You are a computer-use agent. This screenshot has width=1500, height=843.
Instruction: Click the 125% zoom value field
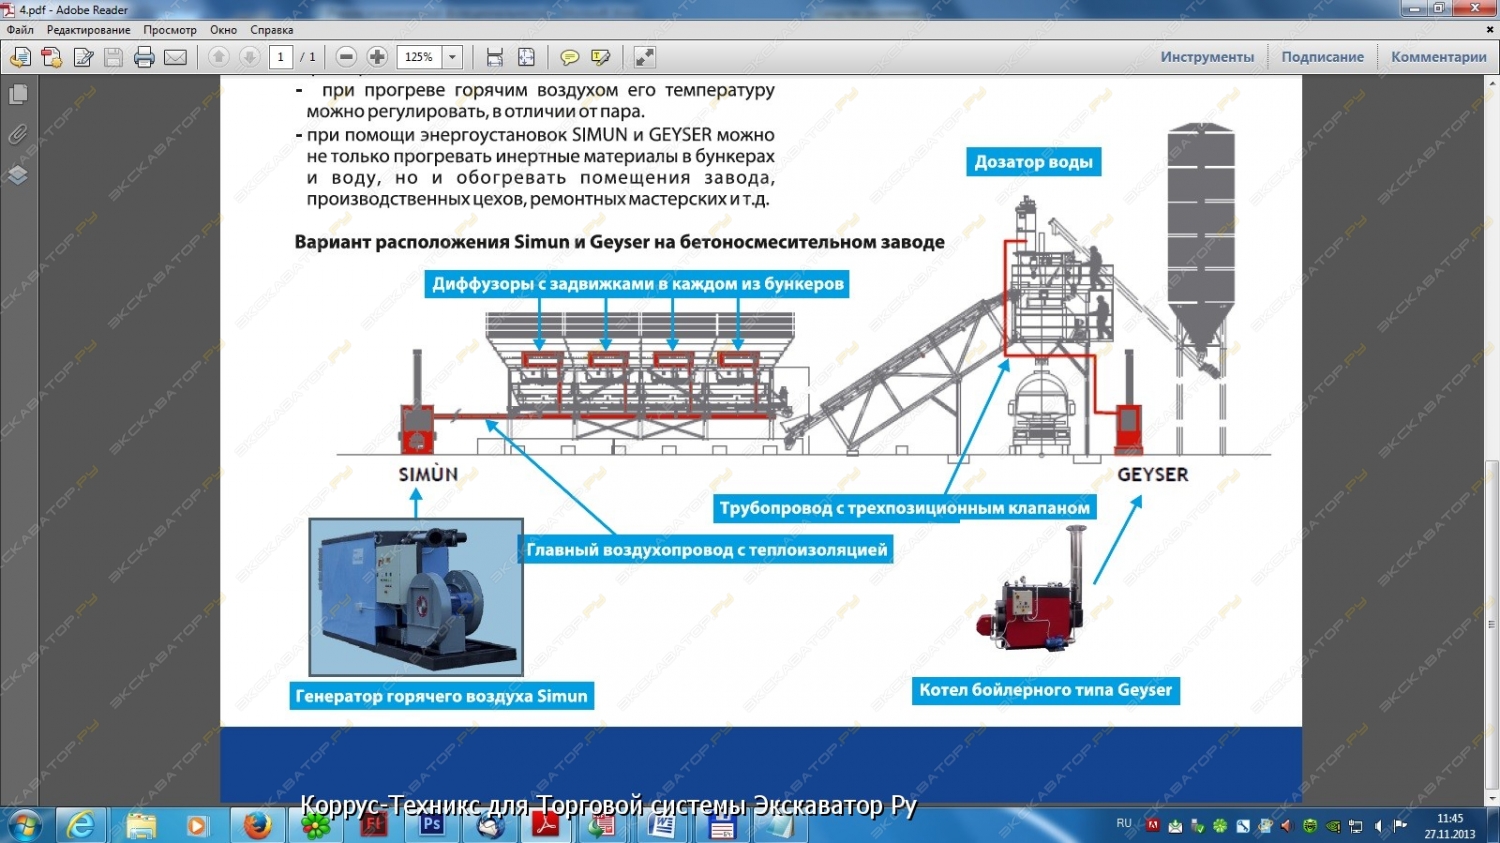(419, 57)
